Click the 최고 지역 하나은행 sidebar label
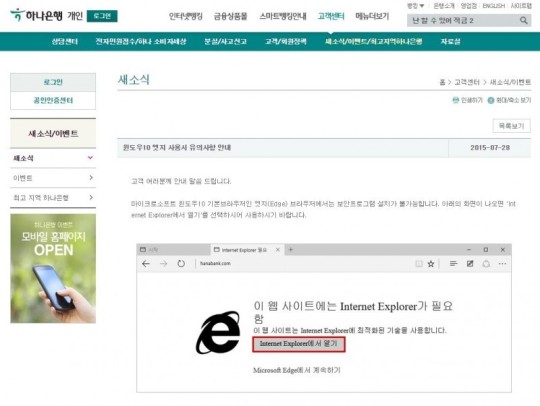Screen dimensions: 540x406 [41, 198]
